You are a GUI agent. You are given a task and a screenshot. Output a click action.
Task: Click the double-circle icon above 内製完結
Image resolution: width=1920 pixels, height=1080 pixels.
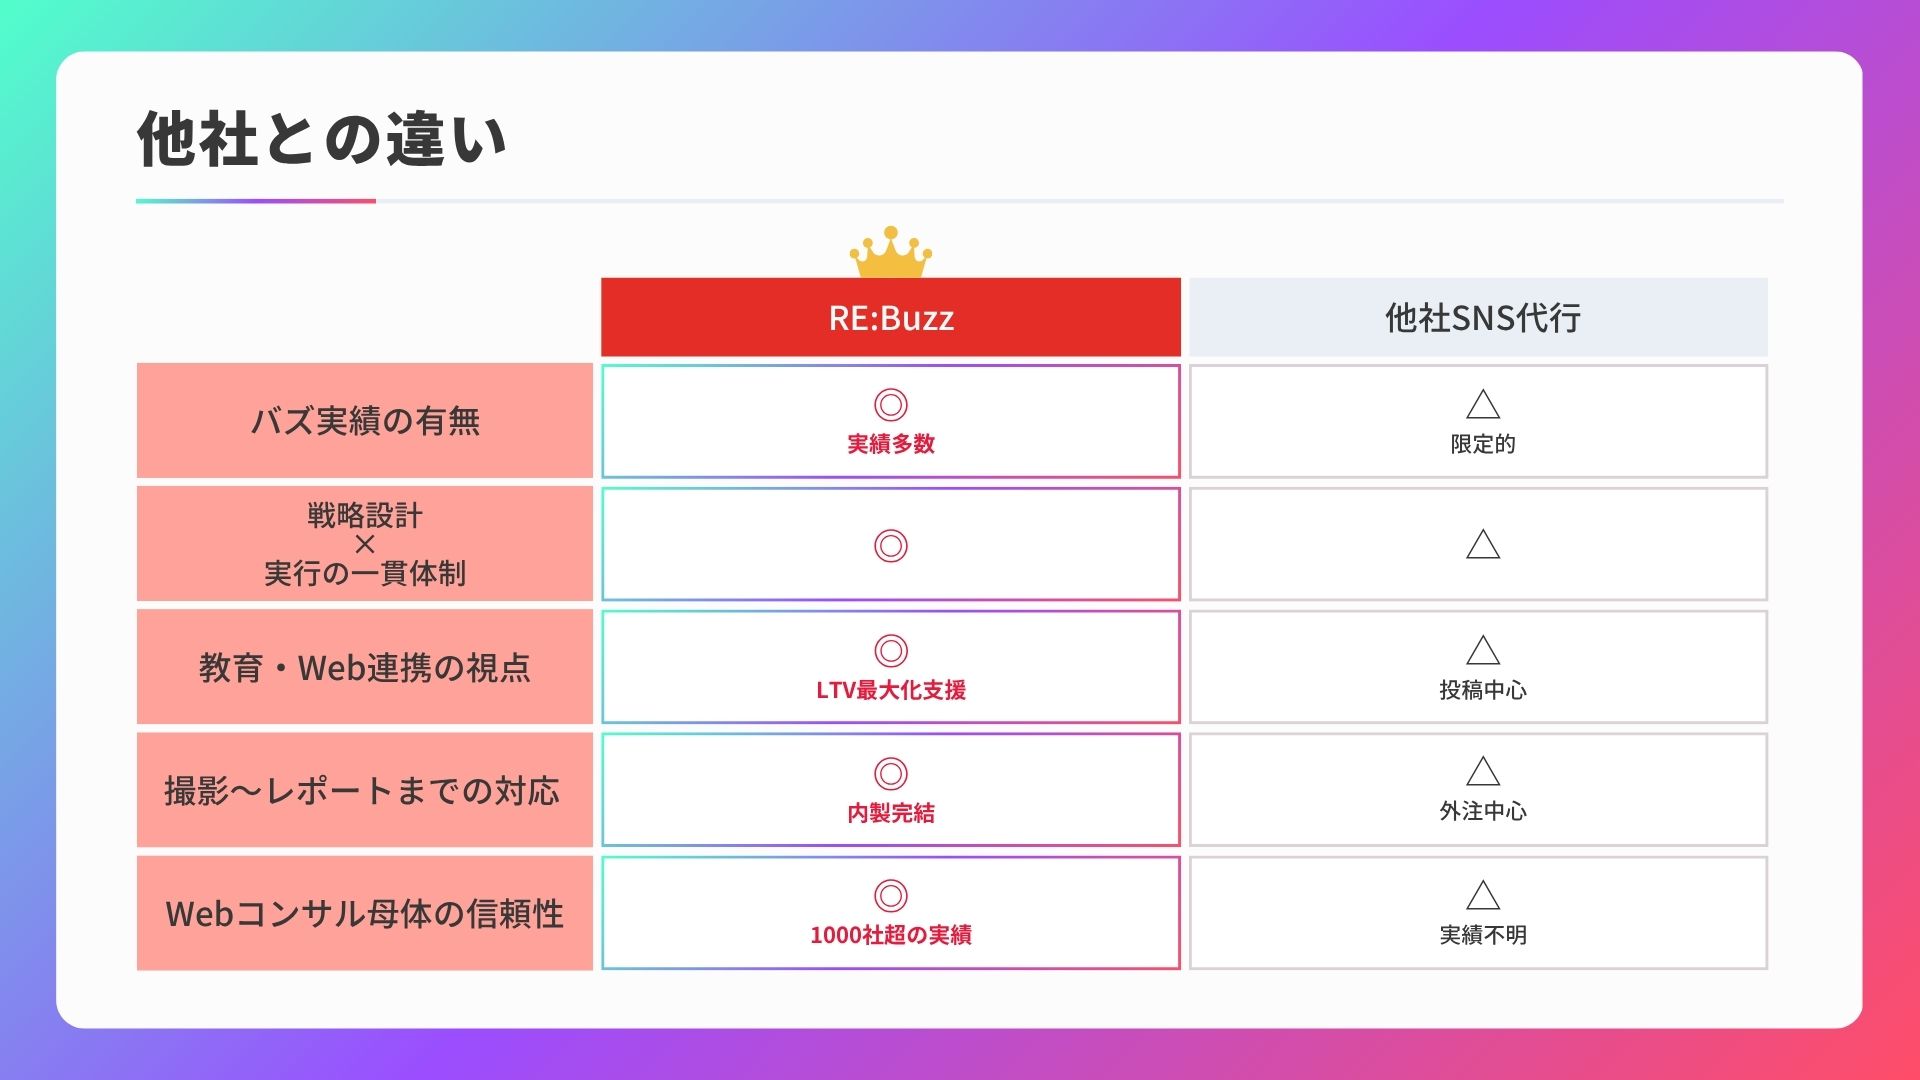coord(890,774)
